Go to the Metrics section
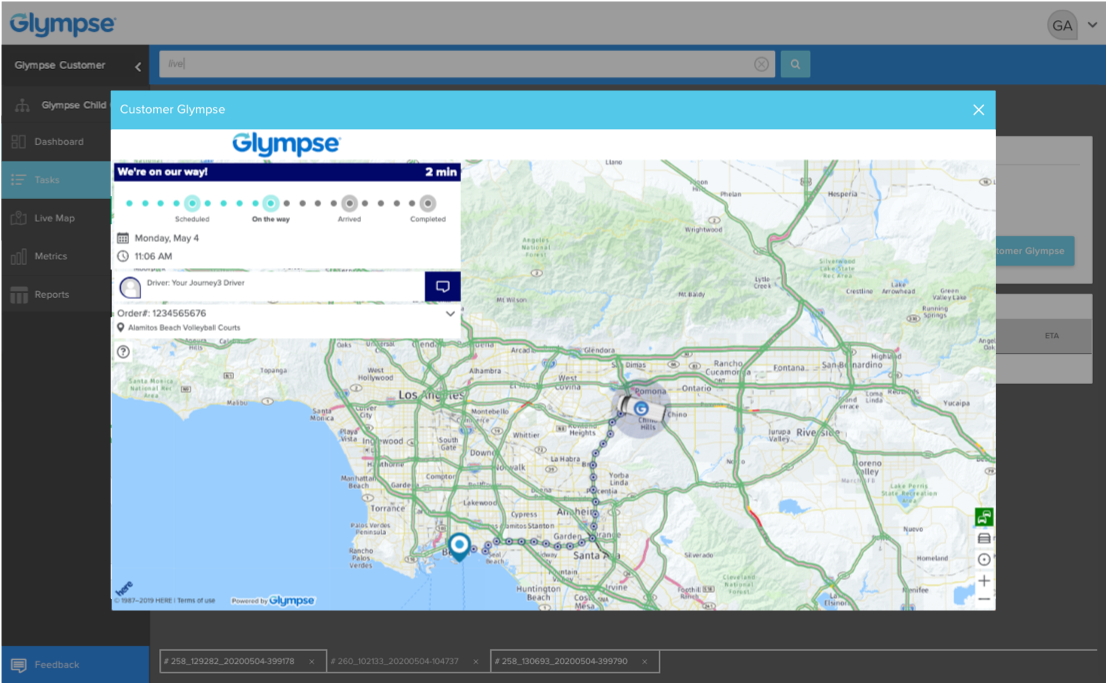1106x683 pixels. [51, 256]
